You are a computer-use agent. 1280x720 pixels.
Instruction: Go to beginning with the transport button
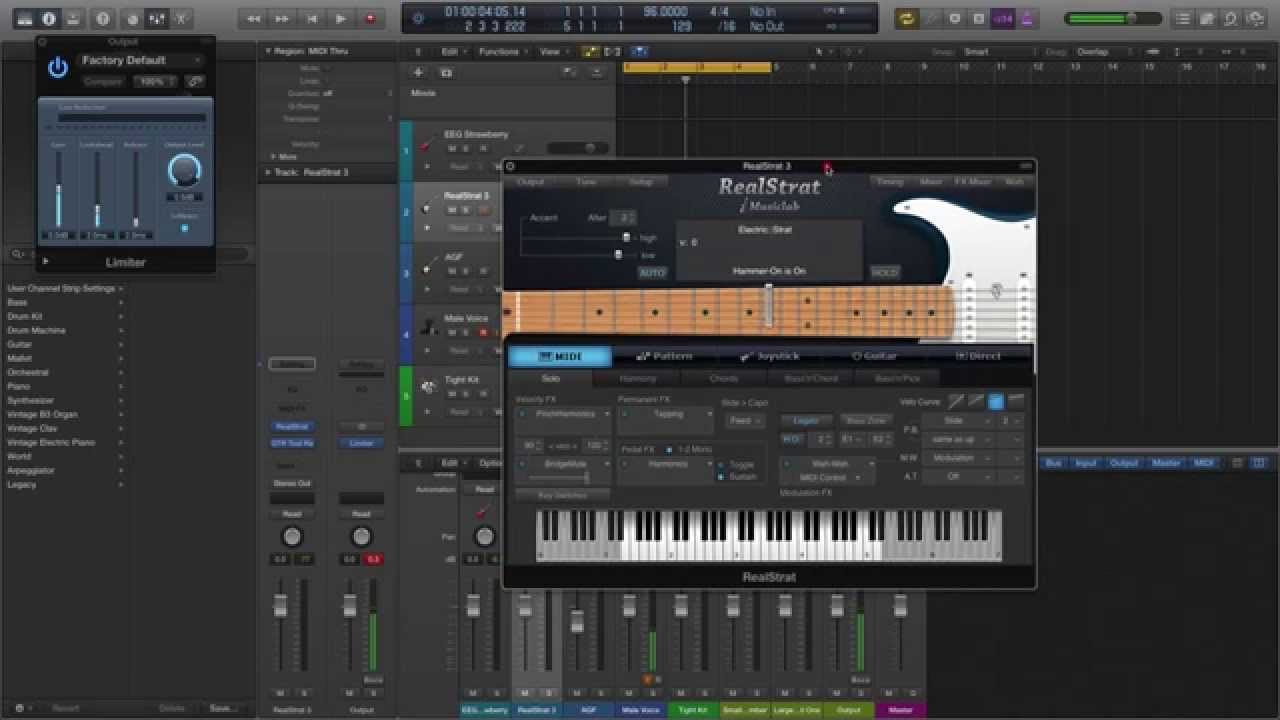312,18
